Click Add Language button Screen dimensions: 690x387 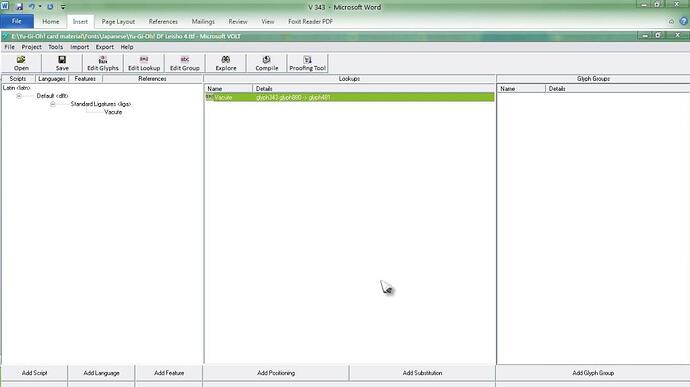(101, 373)
